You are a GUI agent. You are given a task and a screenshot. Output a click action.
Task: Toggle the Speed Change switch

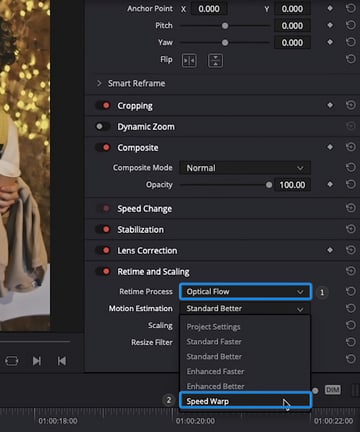tap(103, 209)
